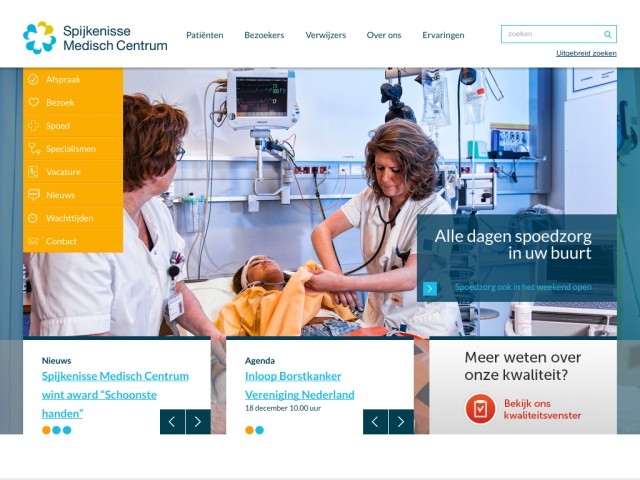Select the third blue dot under Nieuws

coord(67,430)
